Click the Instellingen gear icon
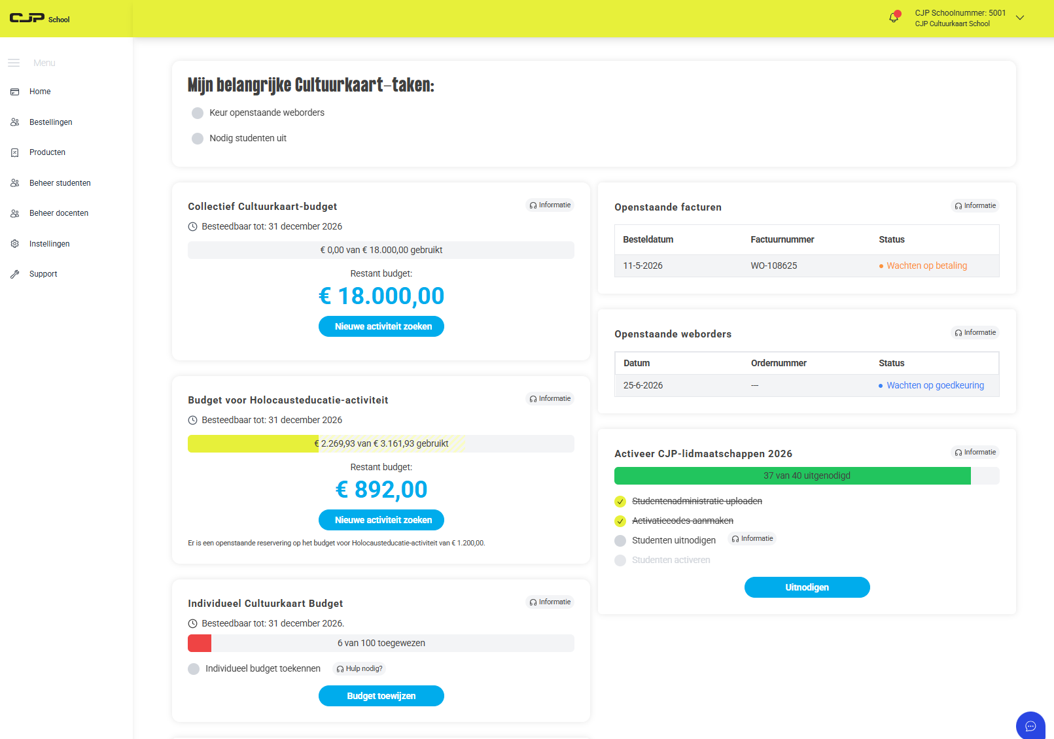 15,243
